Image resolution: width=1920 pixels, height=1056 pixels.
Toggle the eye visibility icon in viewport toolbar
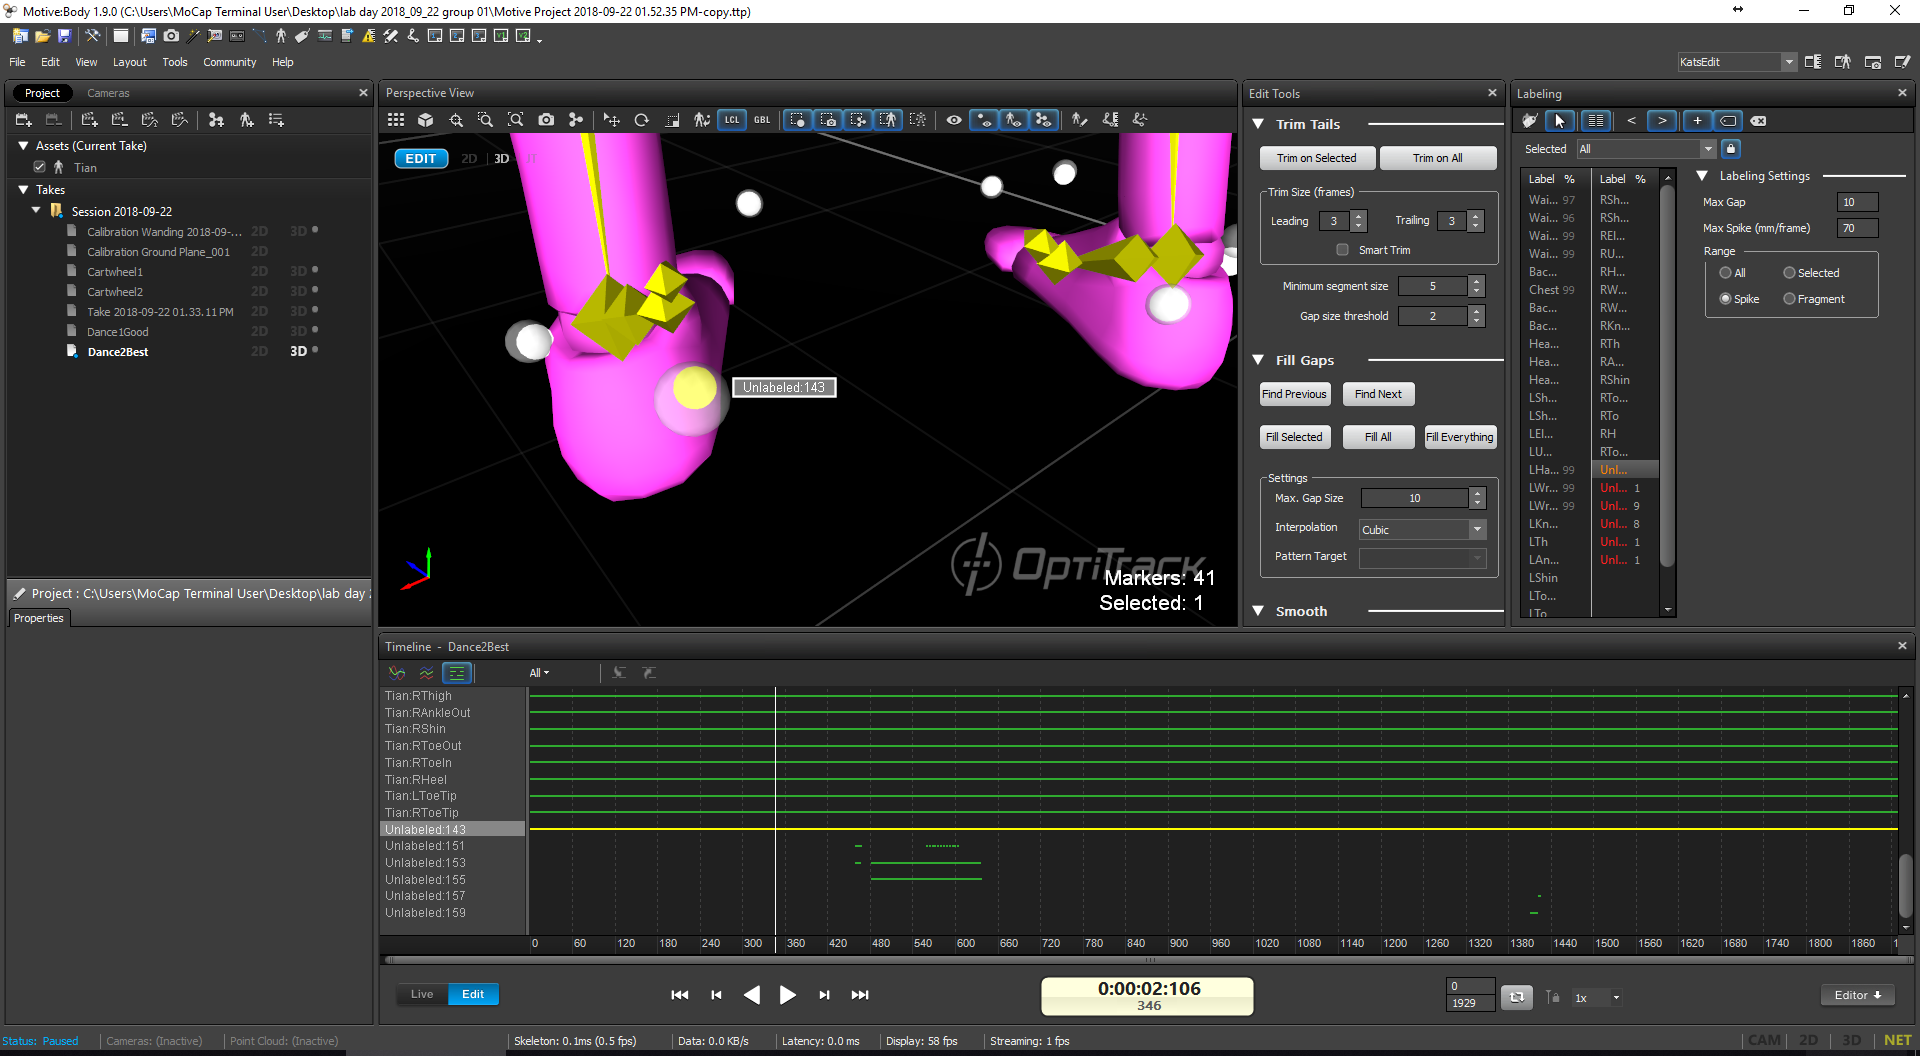(x=954, y=120)
